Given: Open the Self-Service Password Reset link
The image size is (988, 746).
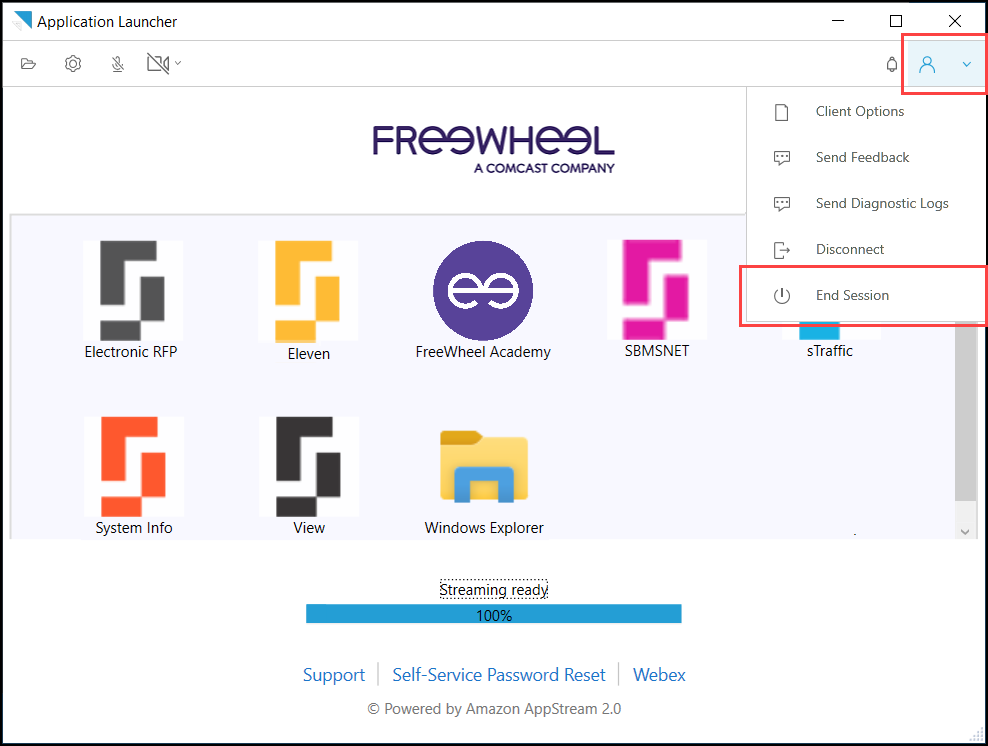Looking at the screenshot, I should pyautogui.click(x=498, y=674).
